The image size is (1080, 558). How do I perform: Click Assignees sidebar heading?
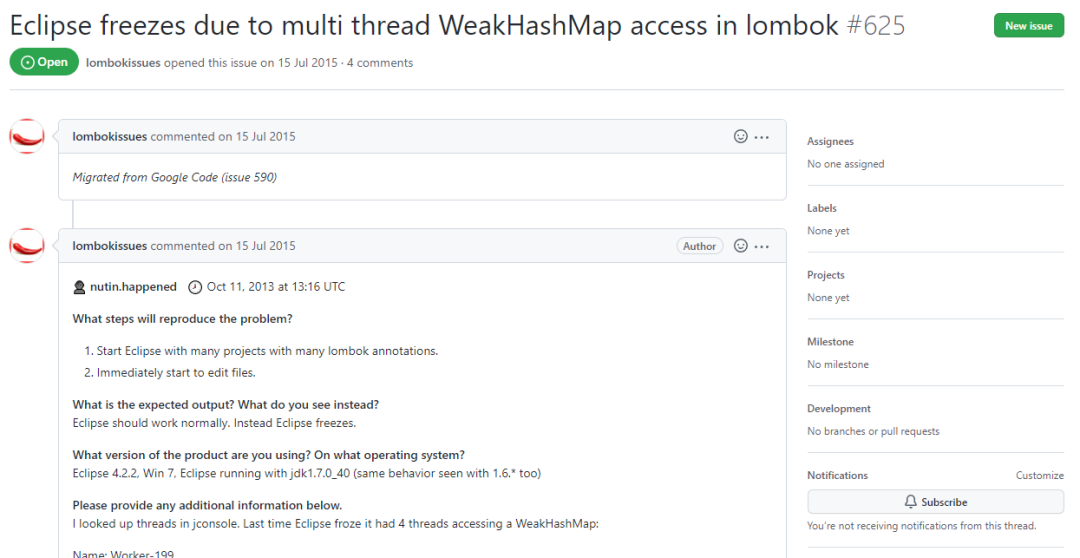click(830, 141)
